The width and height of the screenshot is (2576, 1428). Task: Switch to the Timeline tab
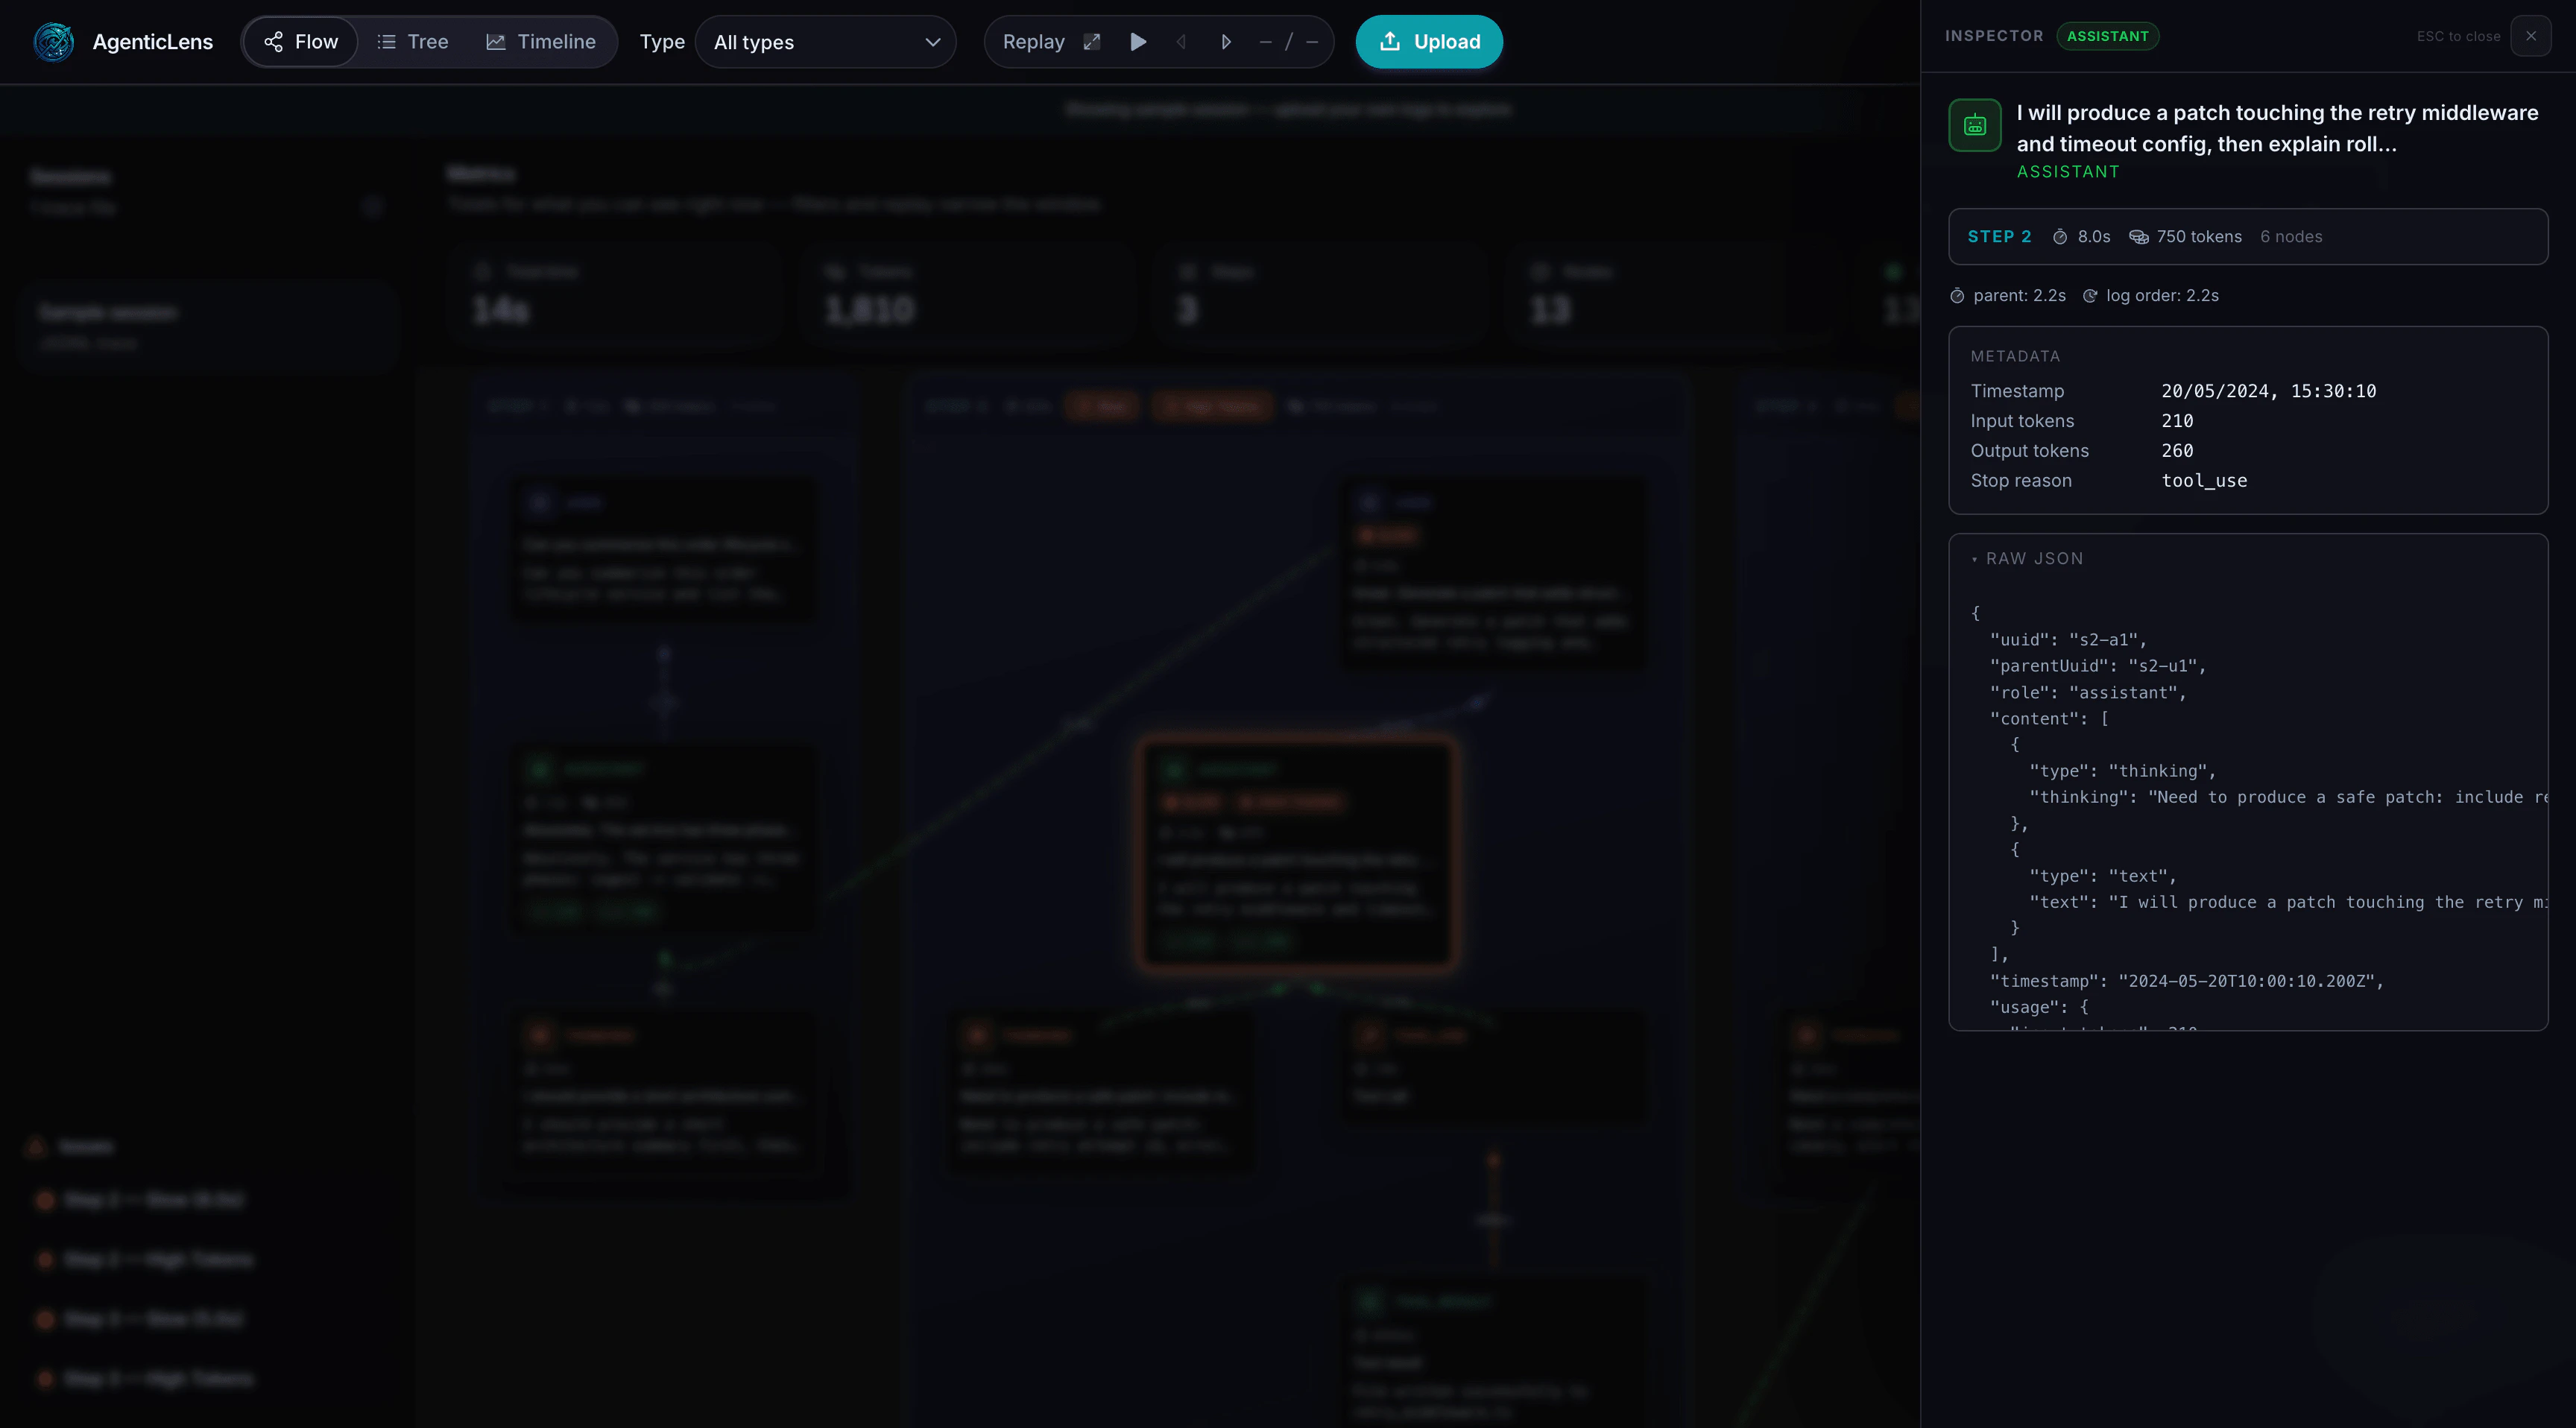(541, 41)
